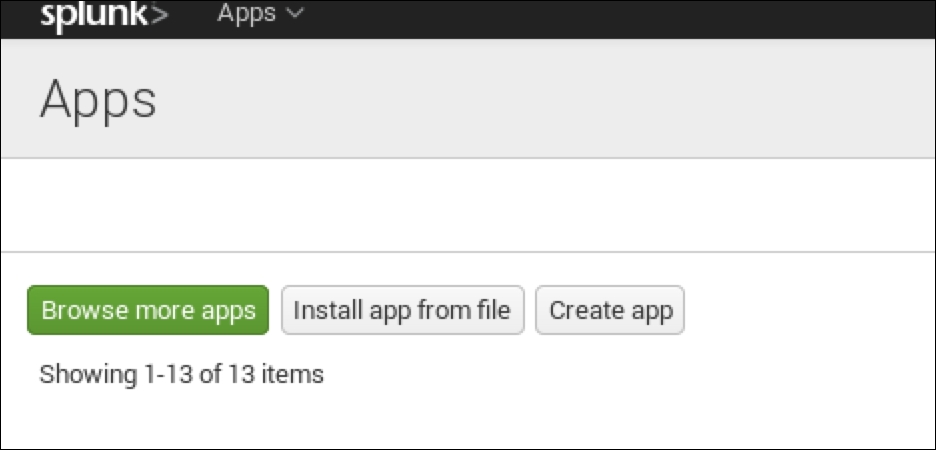Select the Create app button
The width and height of the screenshot is (936, 450).
tap(610, 310)
